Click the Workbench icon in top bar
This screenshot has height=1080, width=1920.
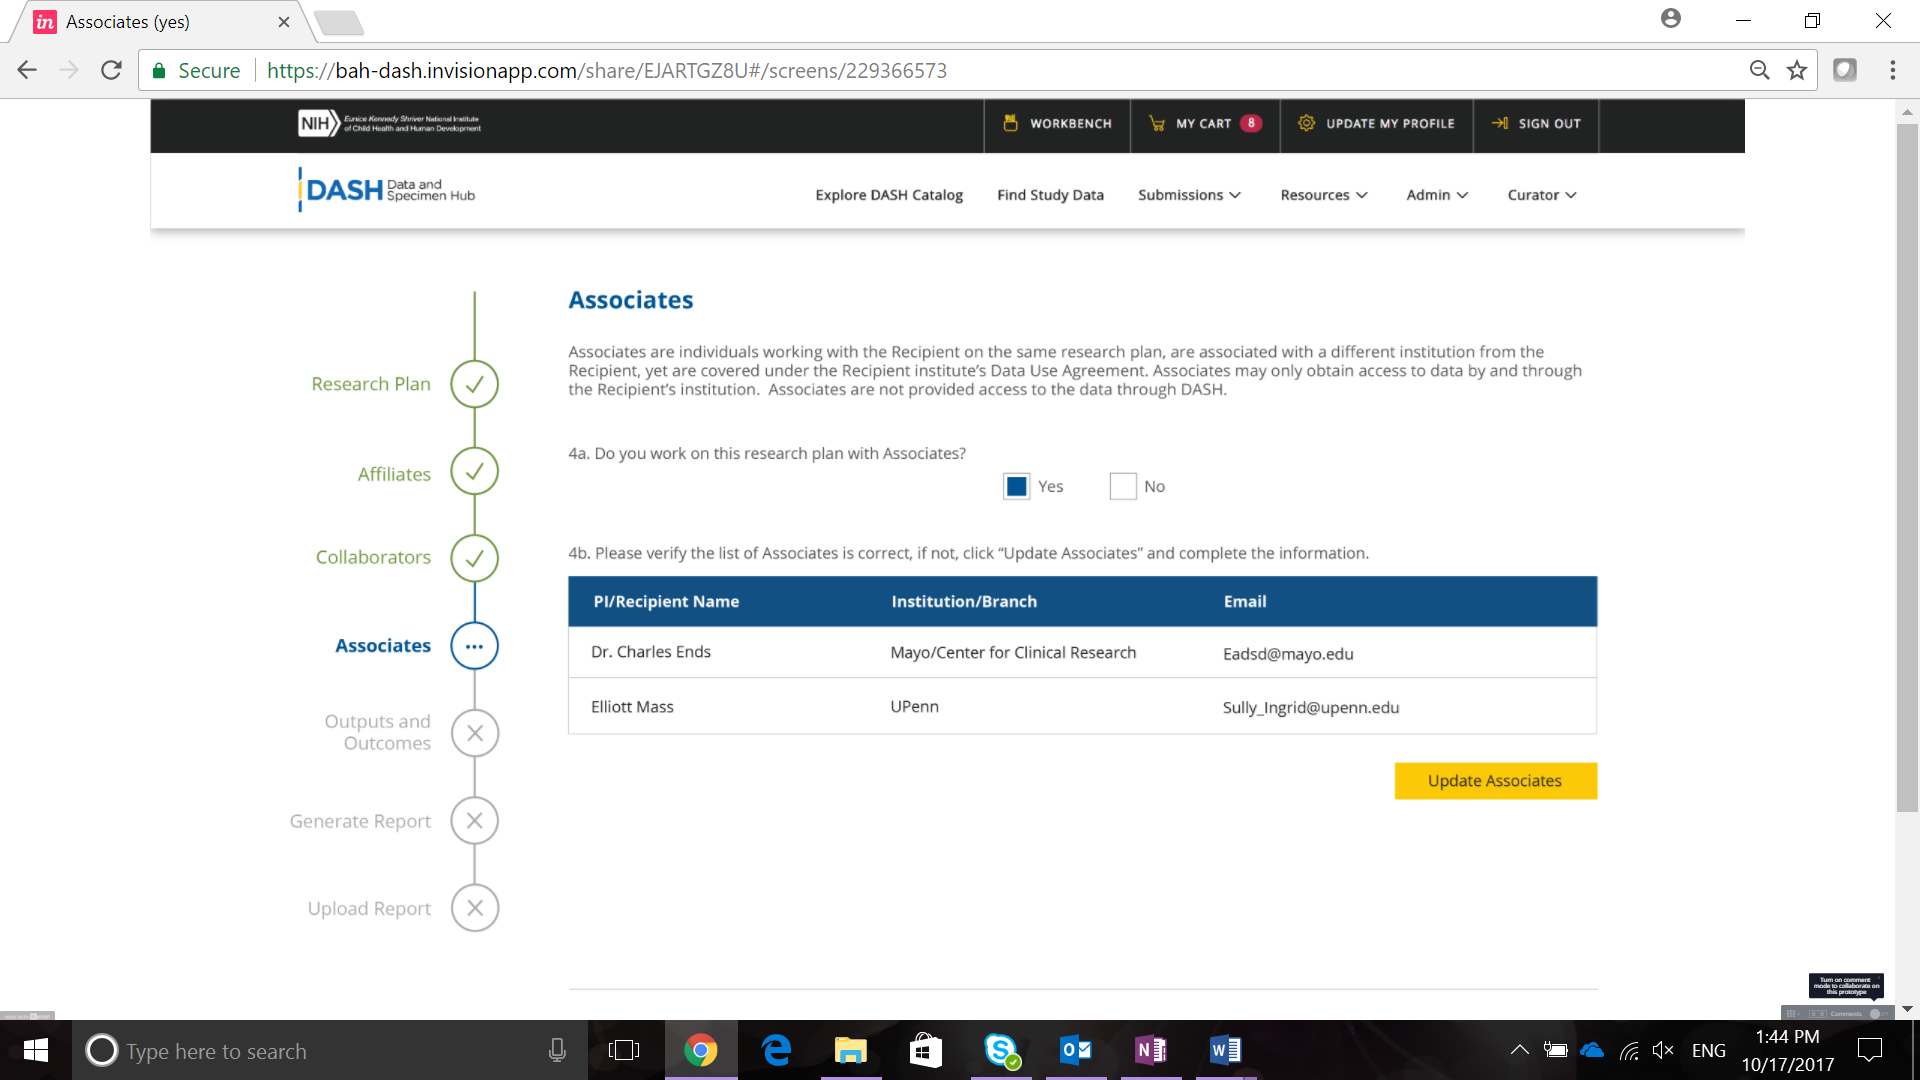[1010, 123]
